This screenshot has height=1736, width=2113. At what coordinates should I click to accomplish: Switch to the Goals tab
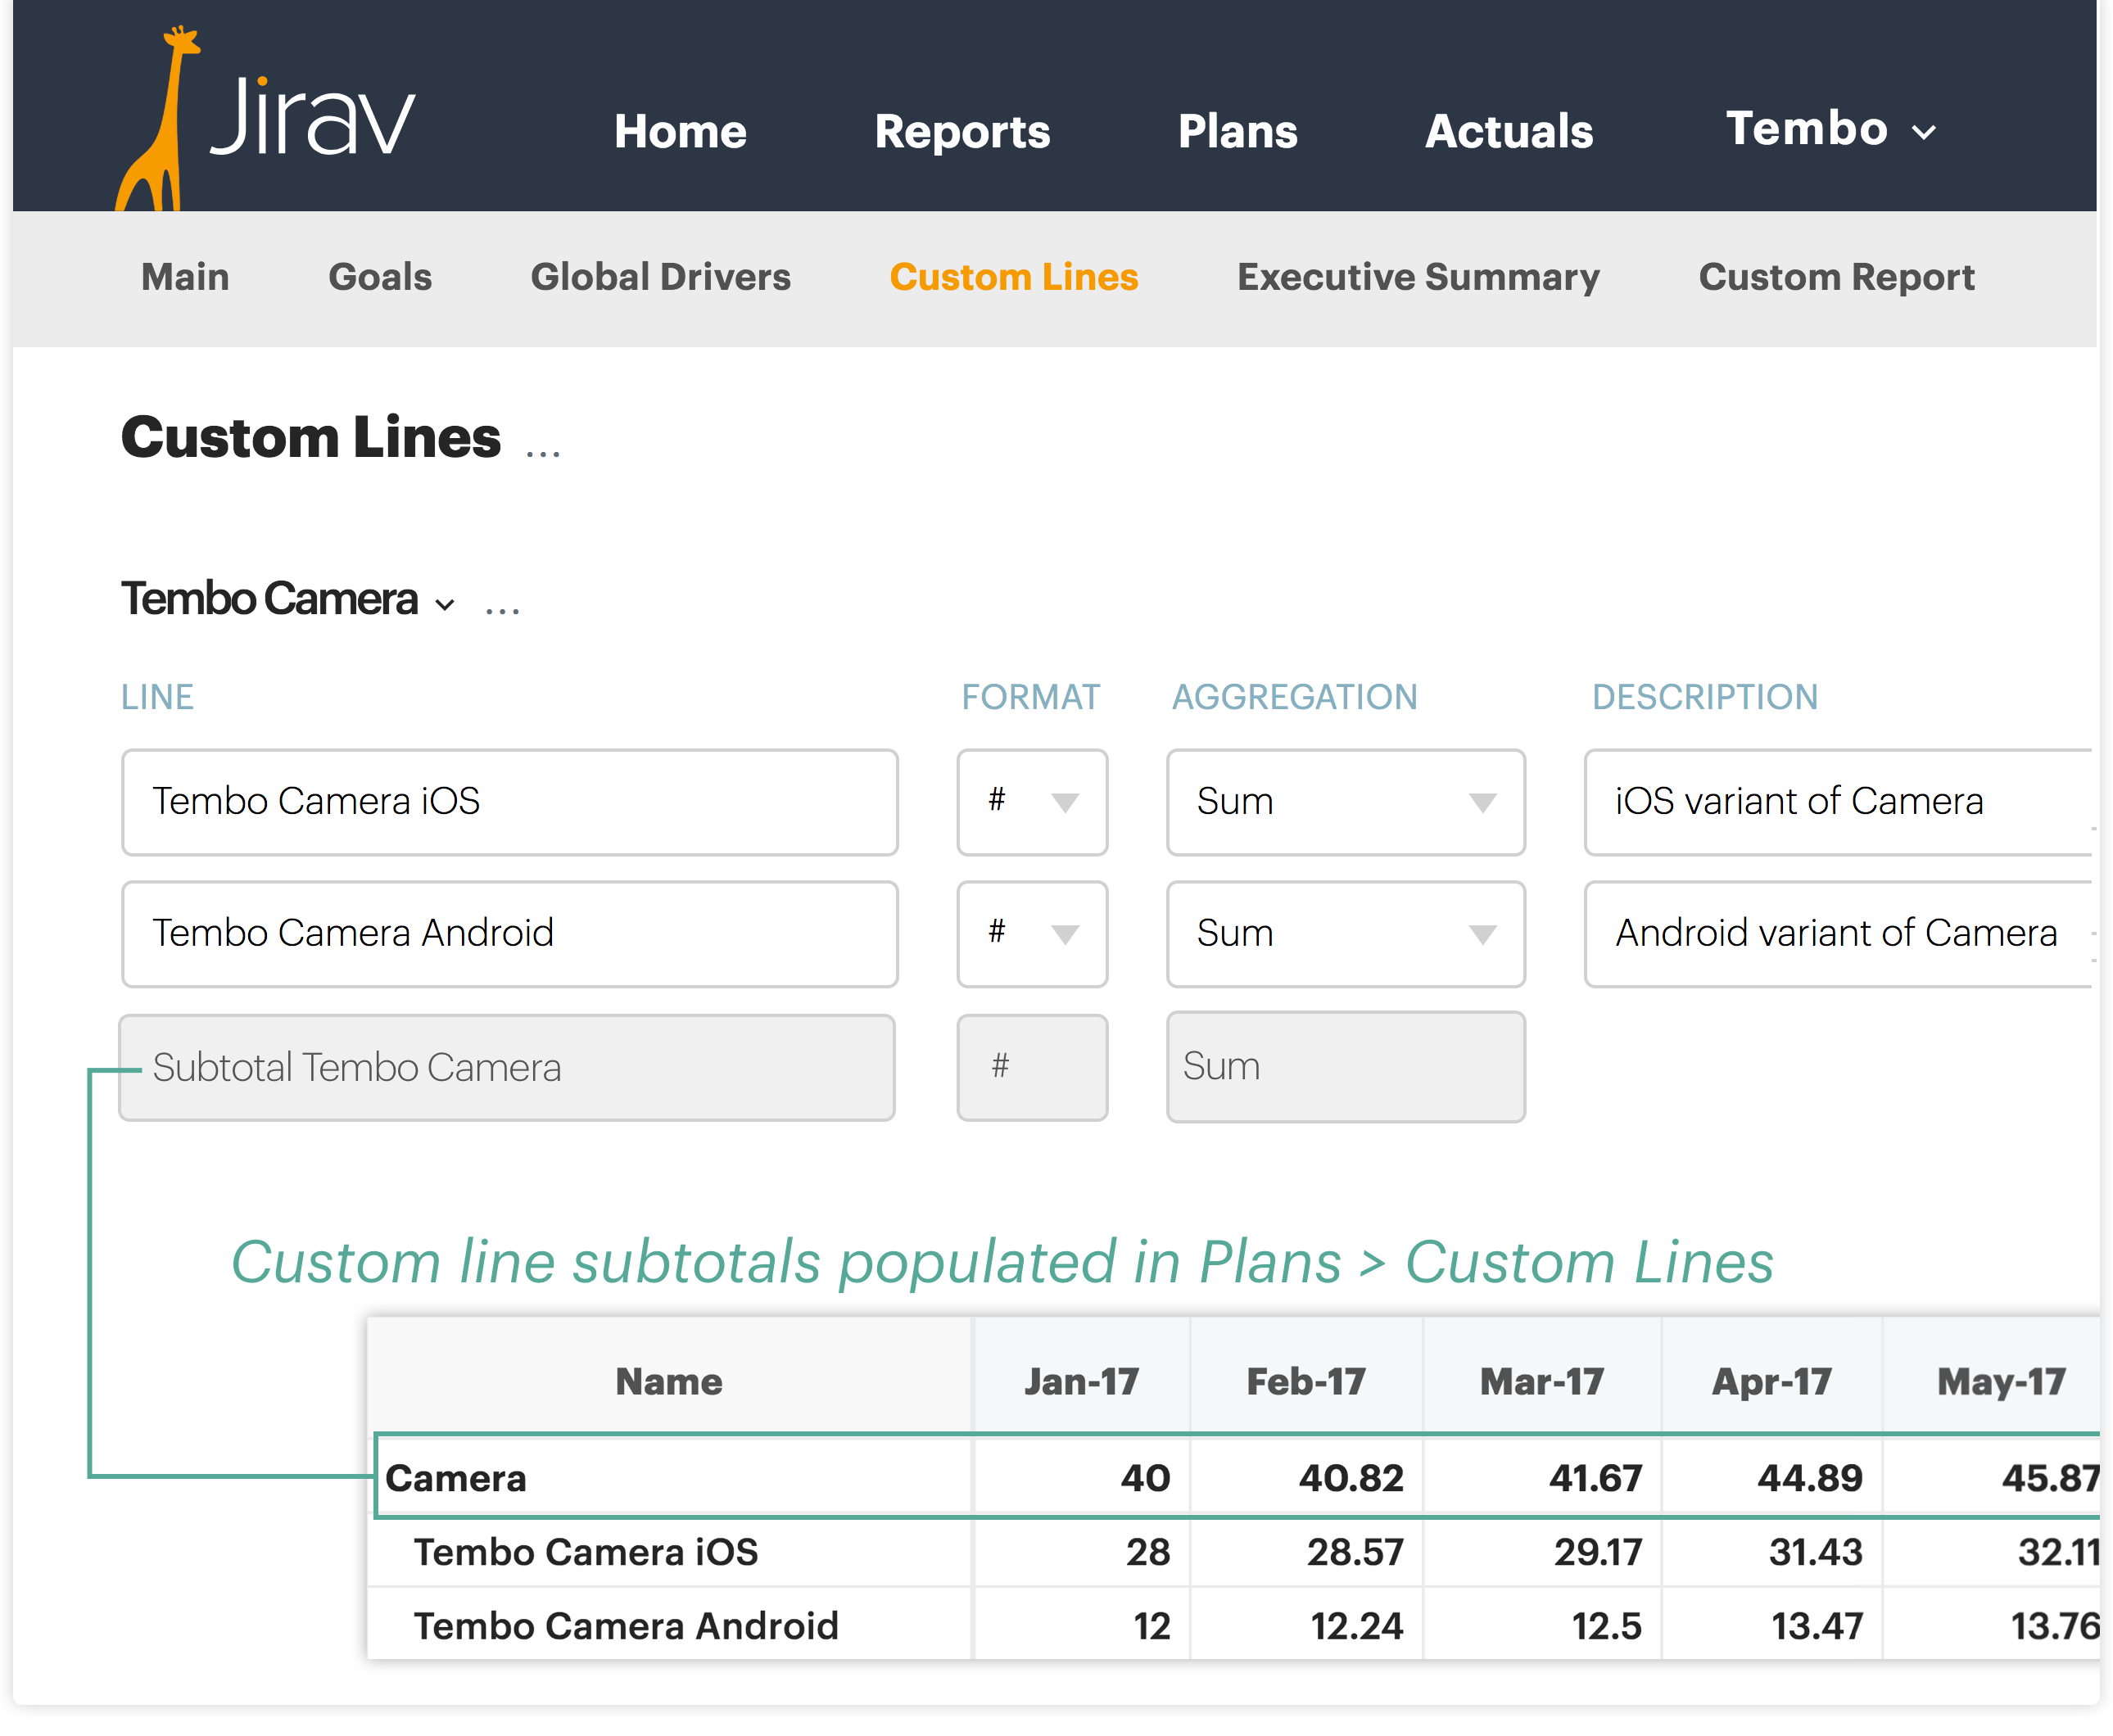380,277
